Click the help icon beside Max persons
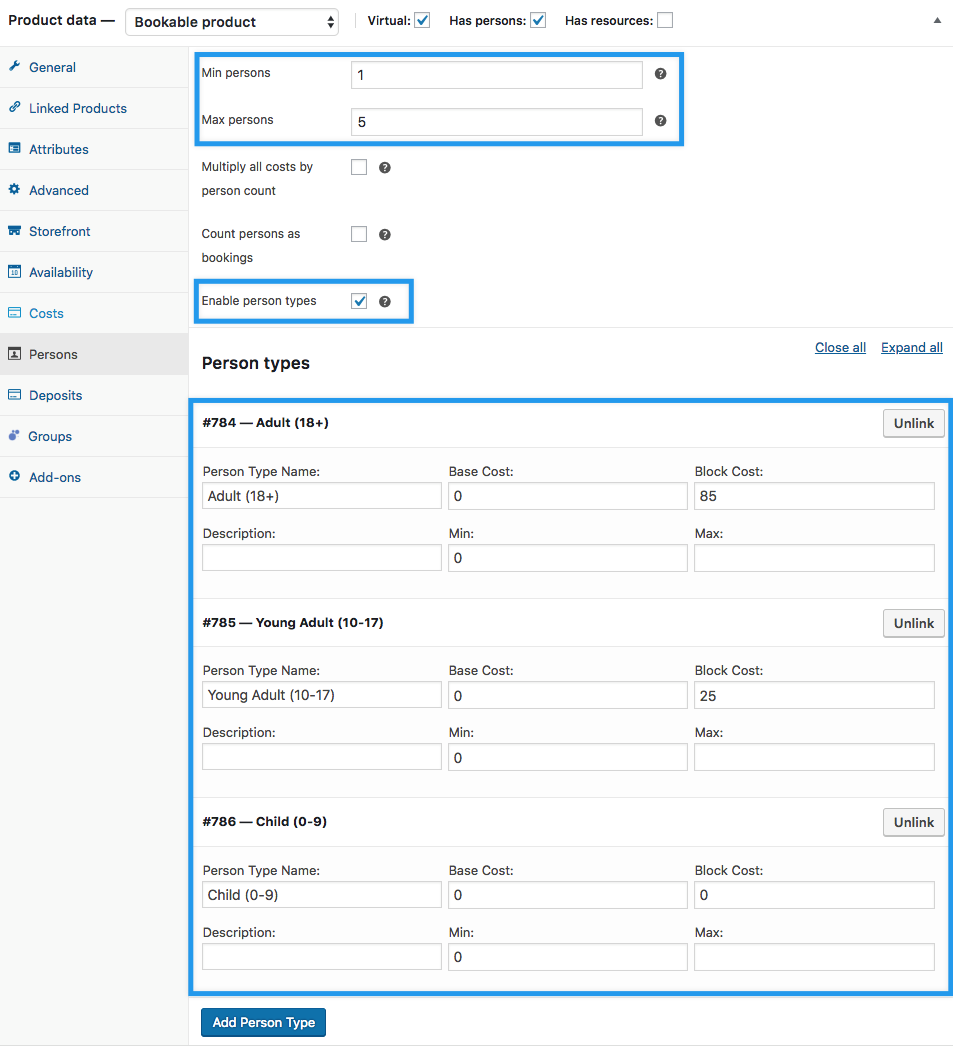Image resolution: width=953 pixels, height=1046 pixels. point(660,121)
